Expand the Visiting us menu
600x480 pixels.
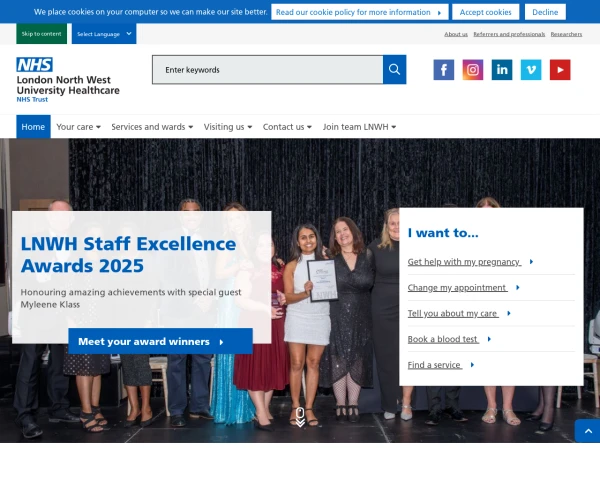click(x=228, y=127)
